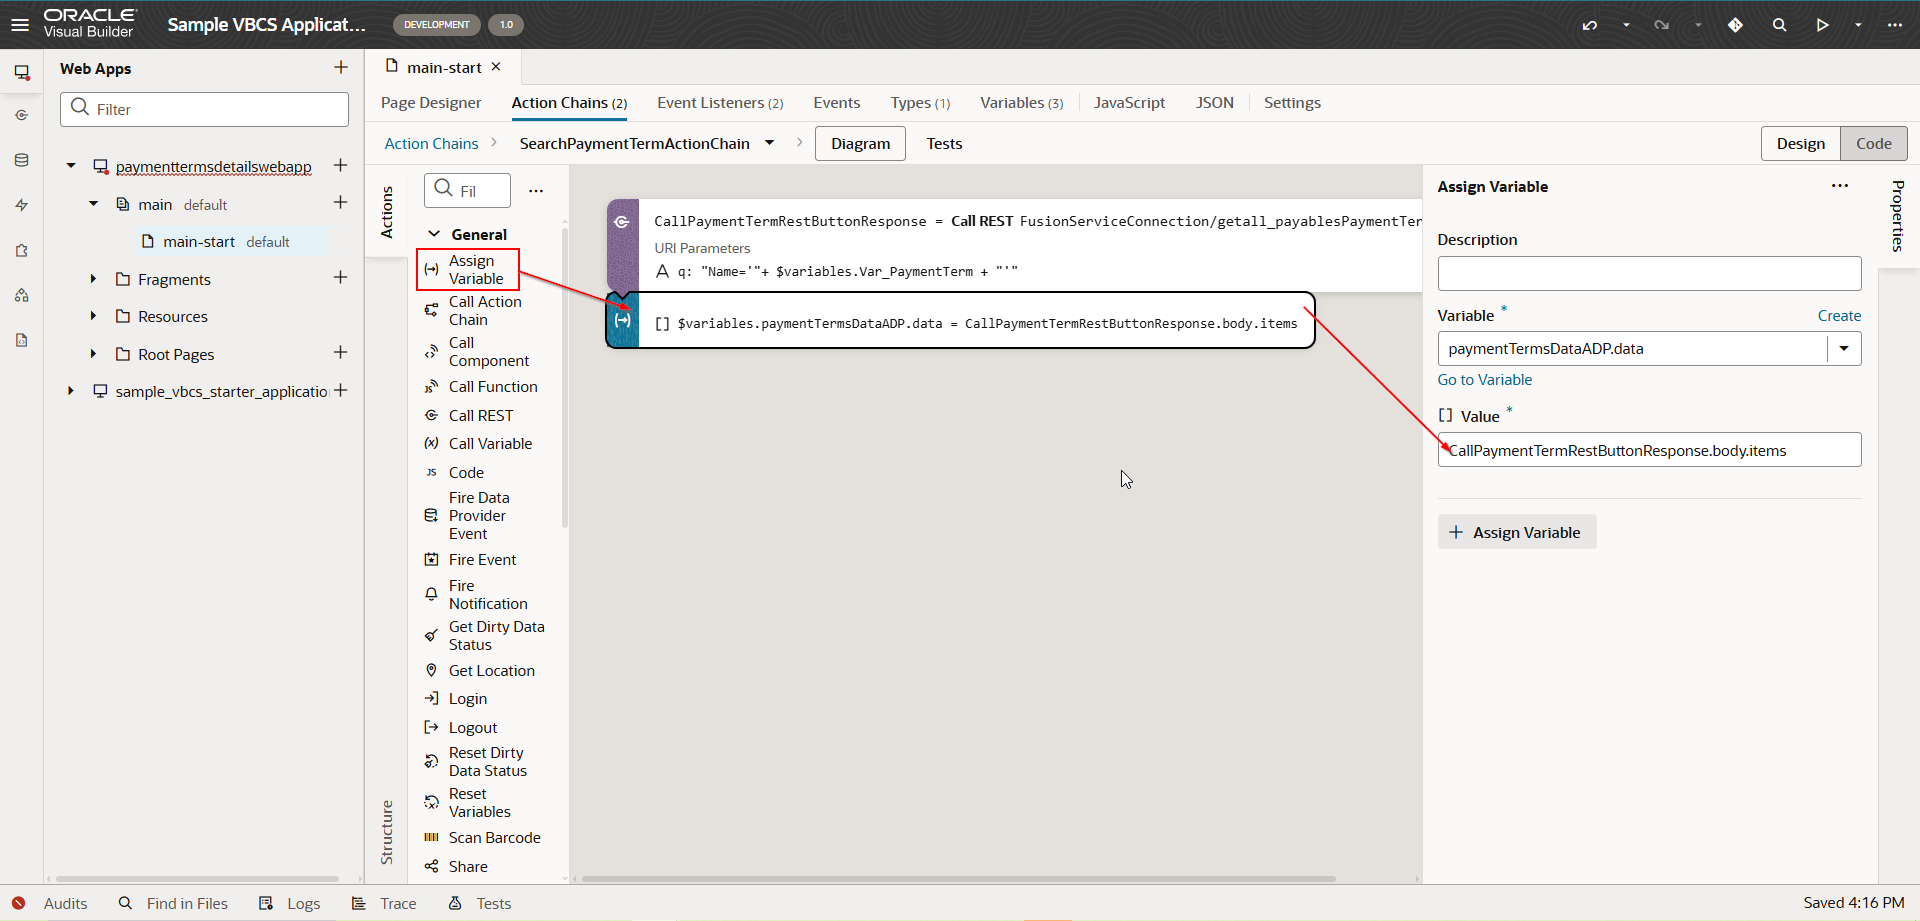Open the Undo history dropdown arrow
This screenshot has width=1920, height=921.
coord(1626,25)
